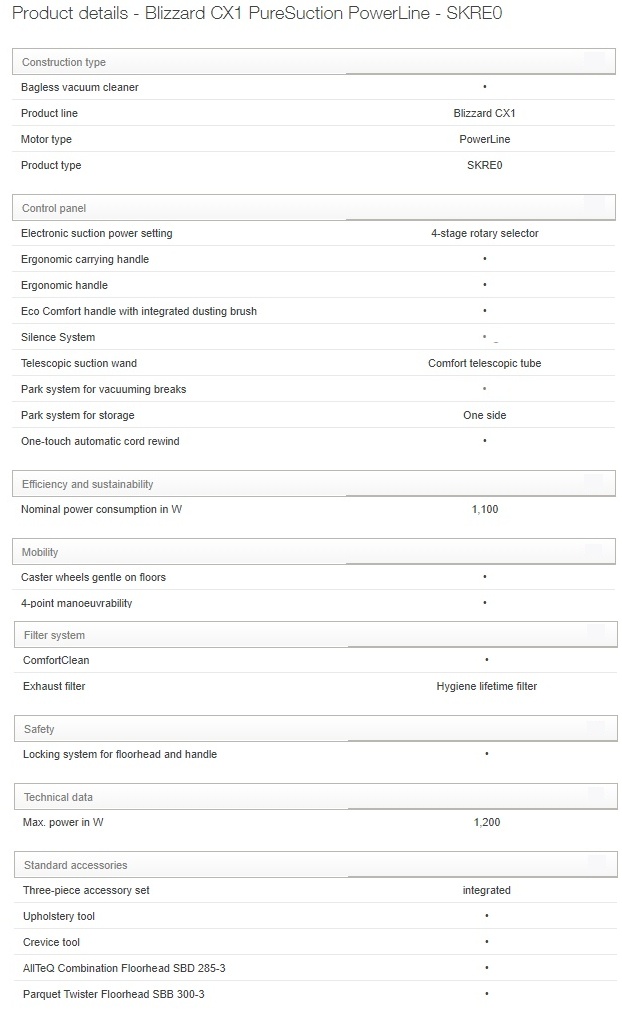
Task: Click the PowerLine motor type value
Action: 484,139
